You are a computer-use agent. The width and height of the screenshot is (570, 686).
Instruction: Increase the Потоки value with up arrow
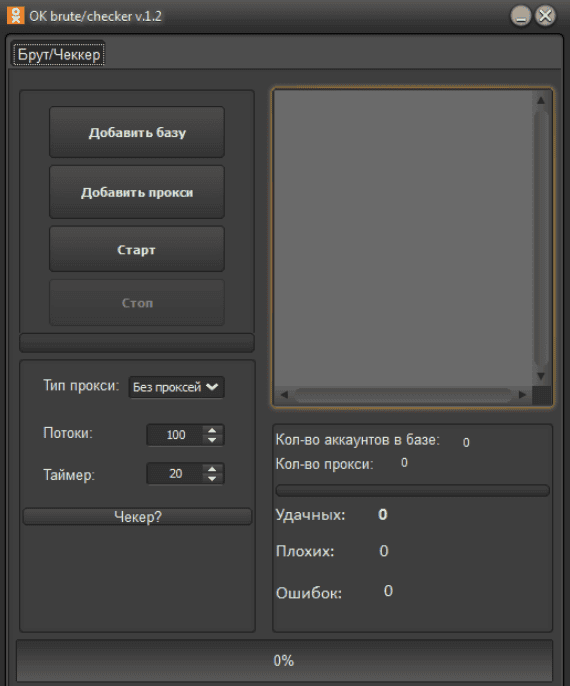pyautogui.click(x=212, y=430)
